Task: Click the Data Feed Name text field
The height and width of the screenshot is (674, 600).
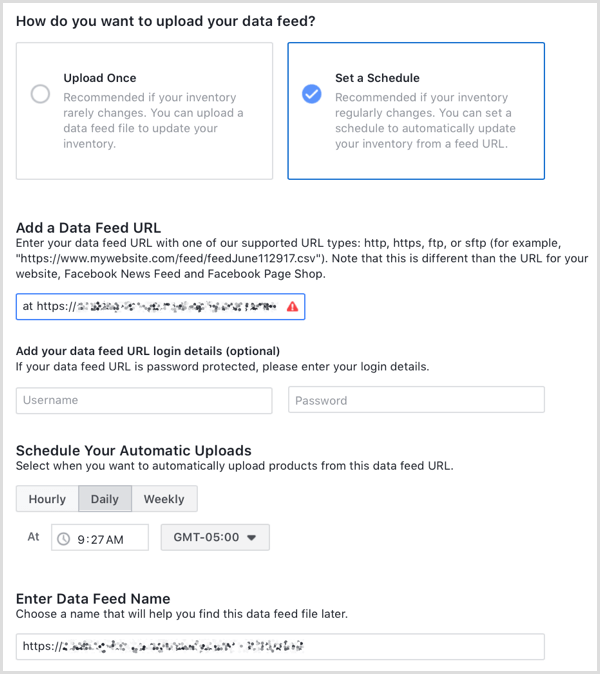Action: pyautogui.click(x=280, y=646)
